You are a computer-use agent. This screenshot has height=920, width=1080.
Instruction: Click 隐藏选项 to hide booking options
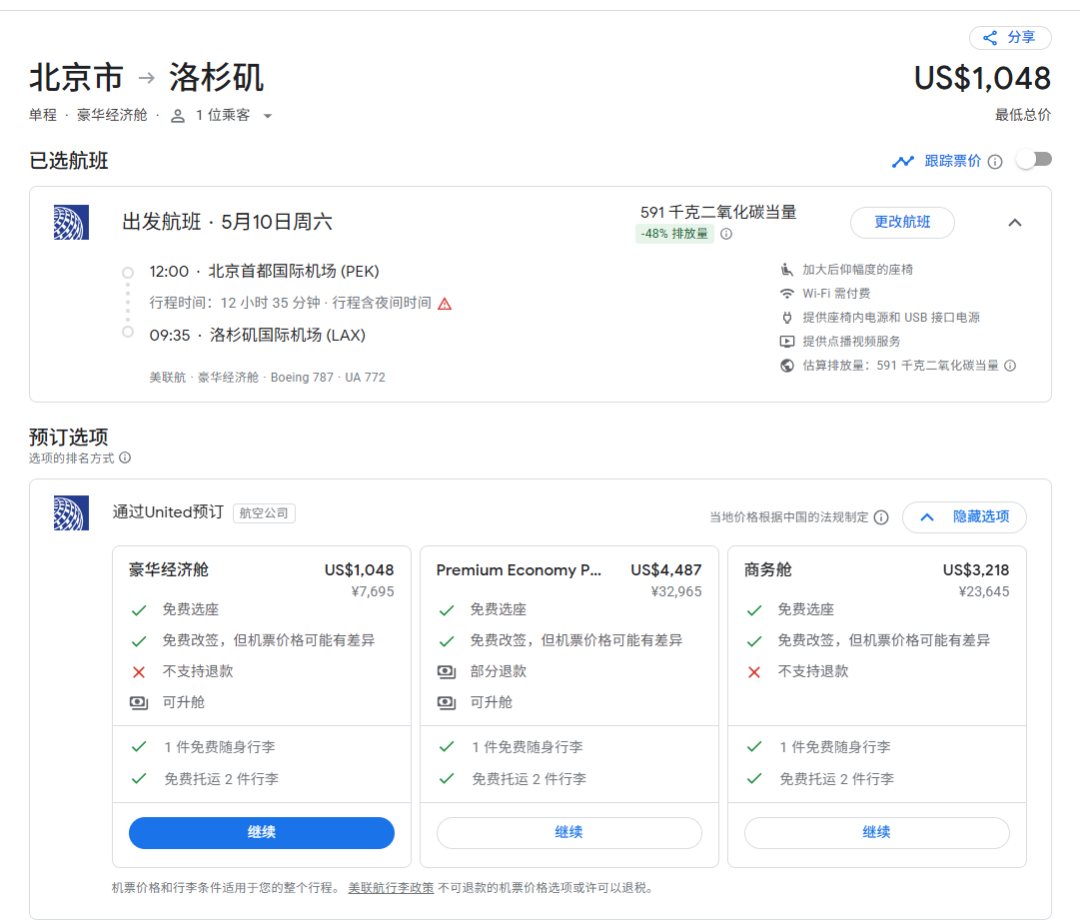tap(964, 517)
